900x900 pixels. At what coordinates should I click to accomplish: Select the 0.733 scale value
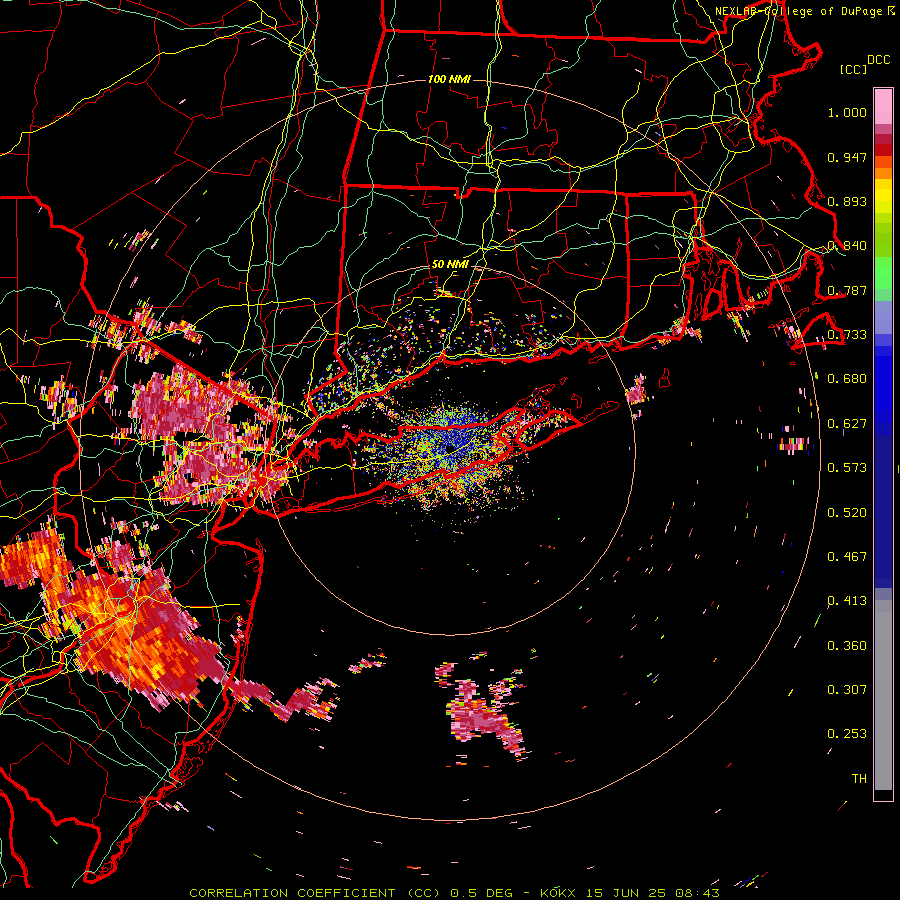847,335
